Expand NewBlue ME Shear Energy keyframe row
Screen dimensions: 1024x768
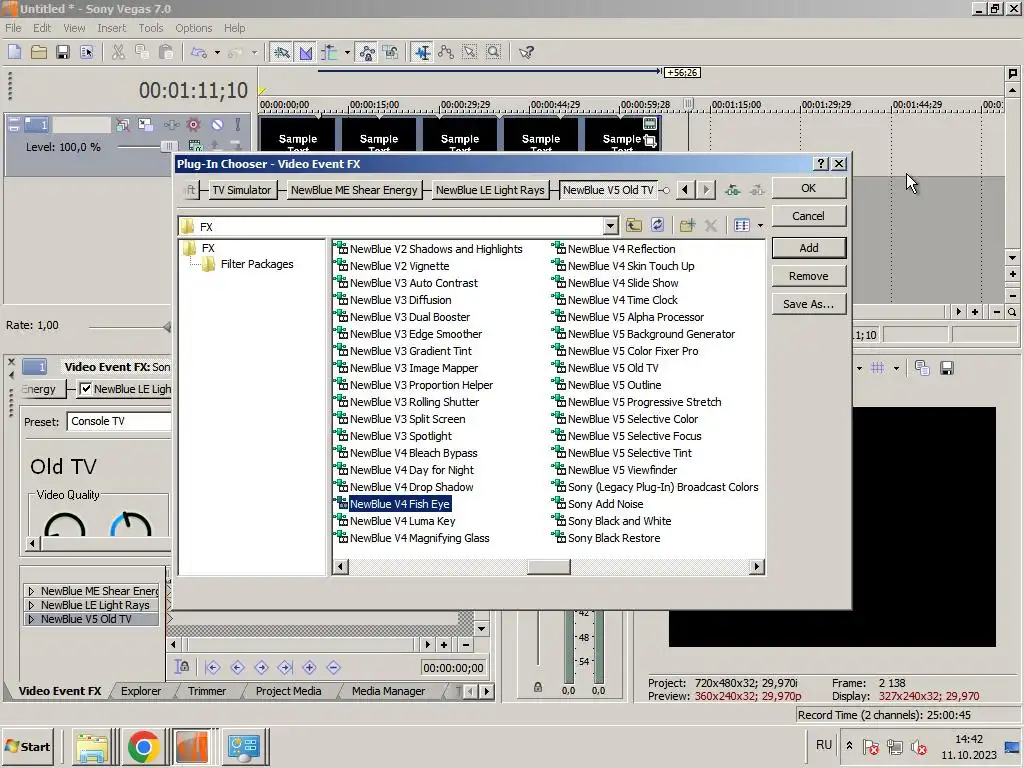click(31, 591)
